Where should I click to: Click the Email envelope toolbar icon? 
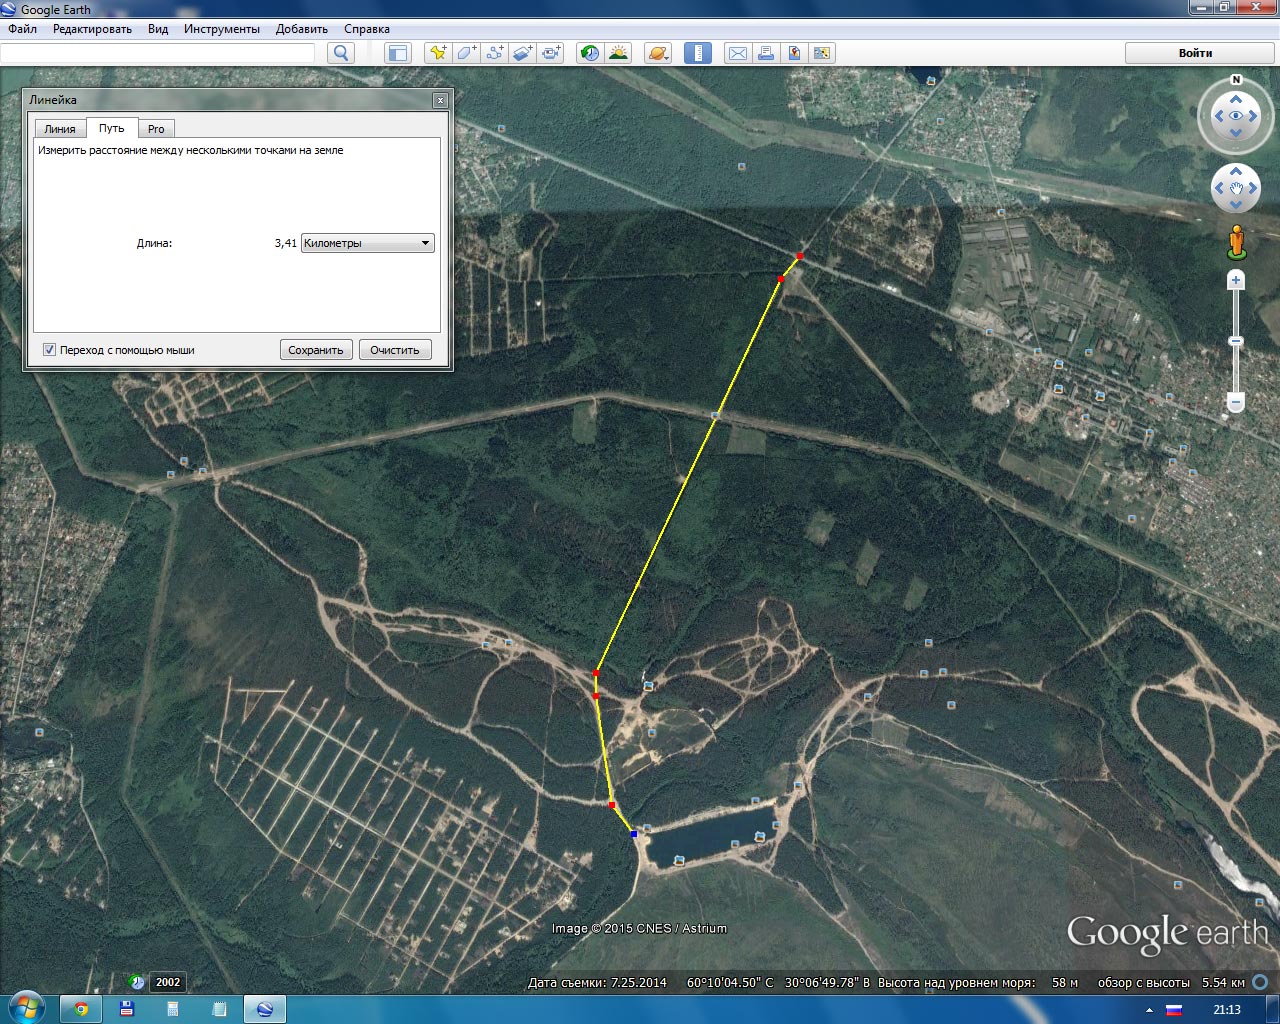coord(737,53)
